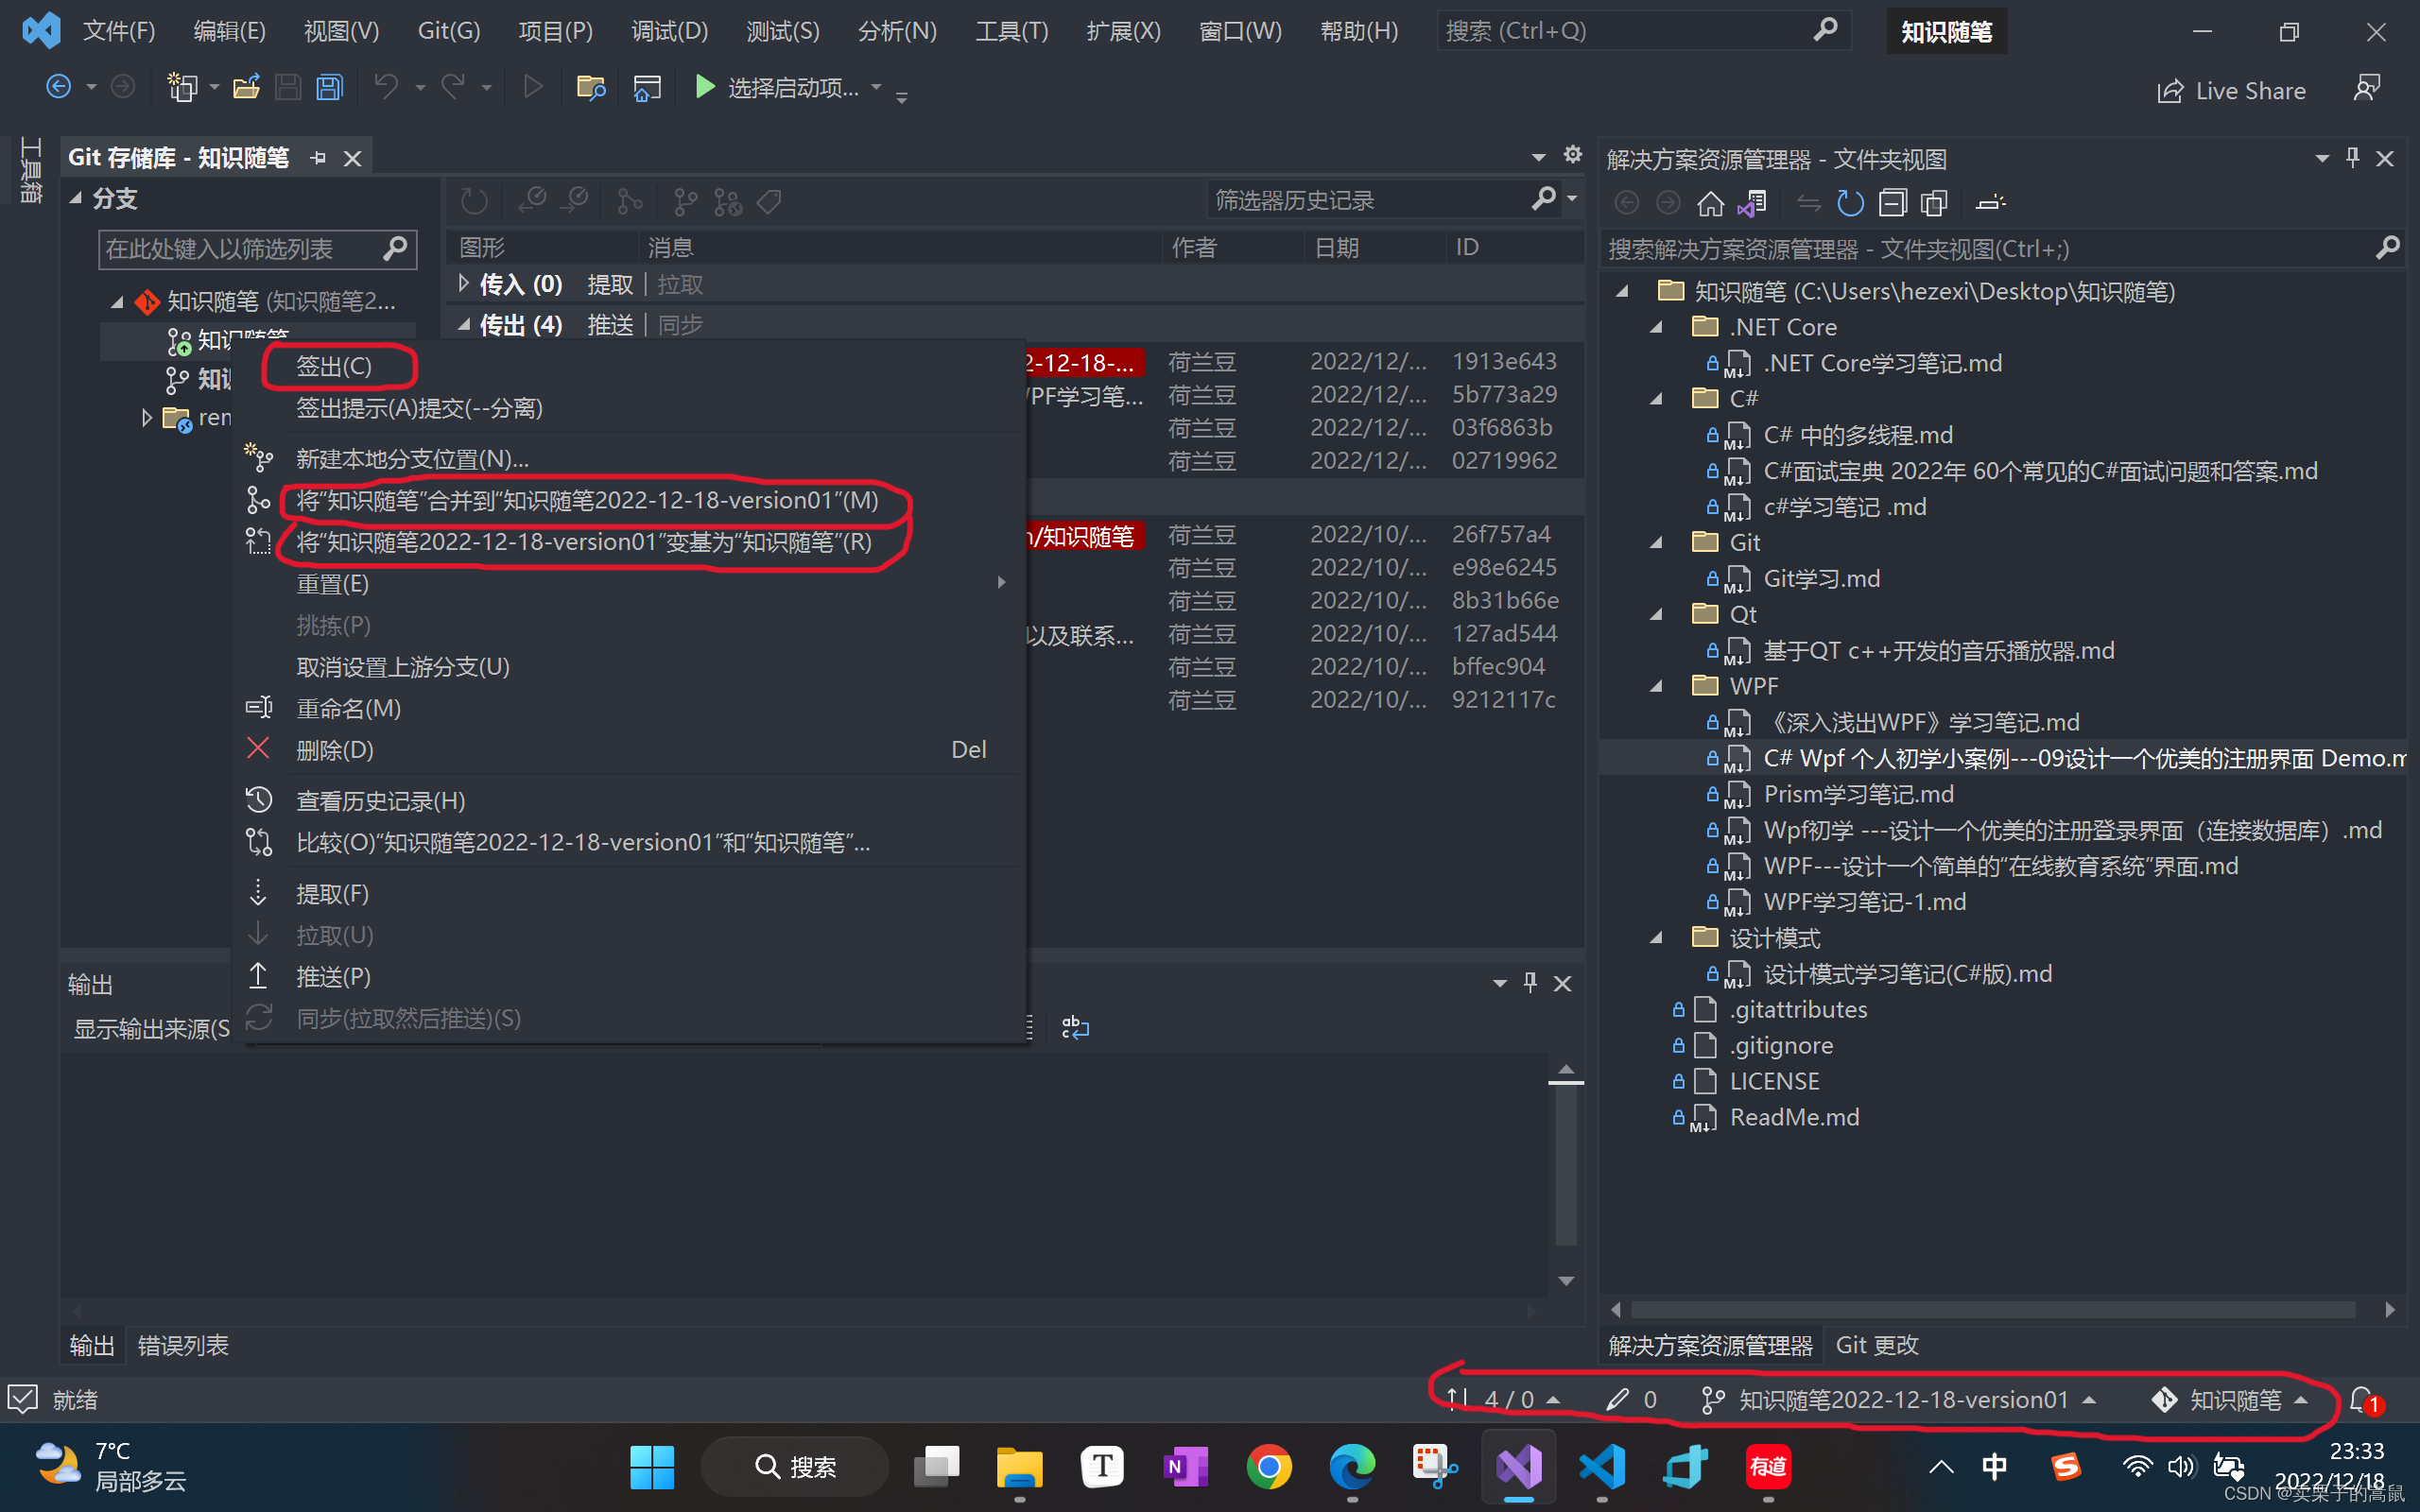The height and width of the screenshot is (1512, 2420).
Task: Click the Collapse All icon in Solution Explorer
Action: [x=1892, y=203]
